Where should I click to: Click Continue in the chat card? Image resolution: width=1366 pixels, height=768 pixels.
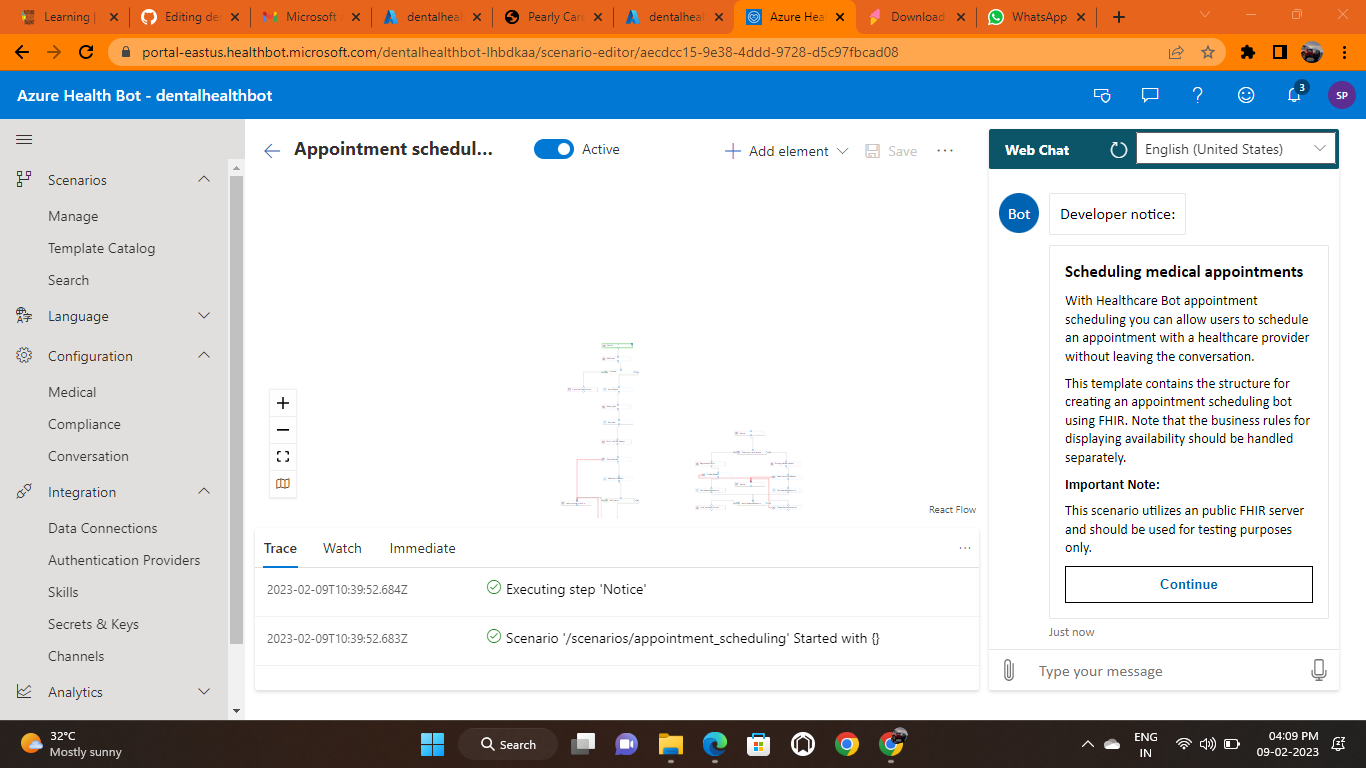(x=1189, y=584)
